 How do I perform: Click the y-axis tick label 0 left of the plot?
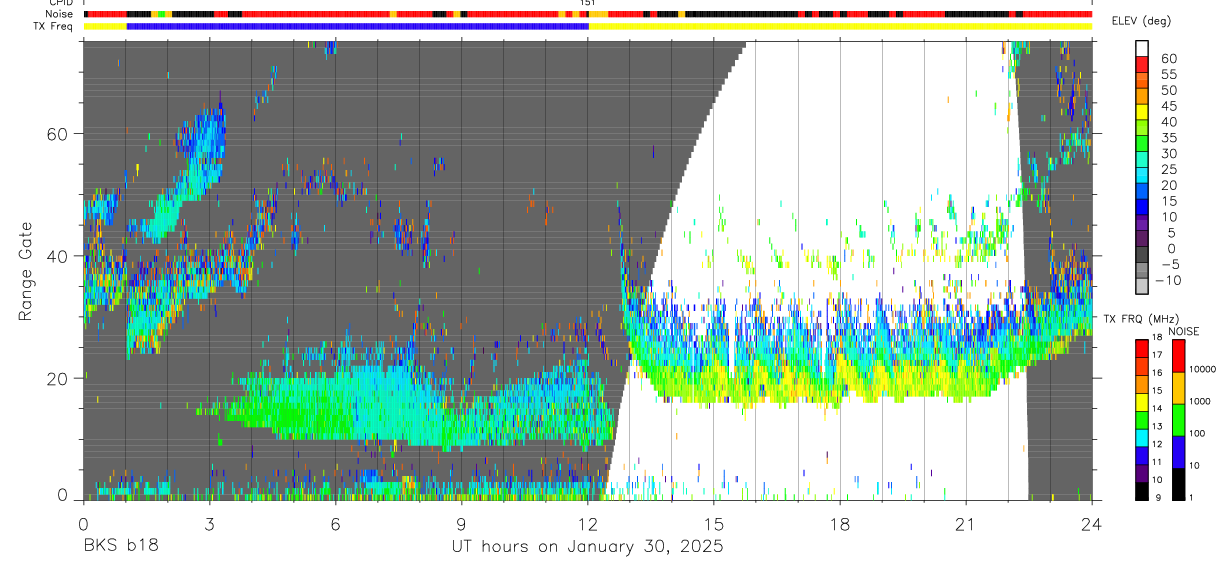pos(63,495)
